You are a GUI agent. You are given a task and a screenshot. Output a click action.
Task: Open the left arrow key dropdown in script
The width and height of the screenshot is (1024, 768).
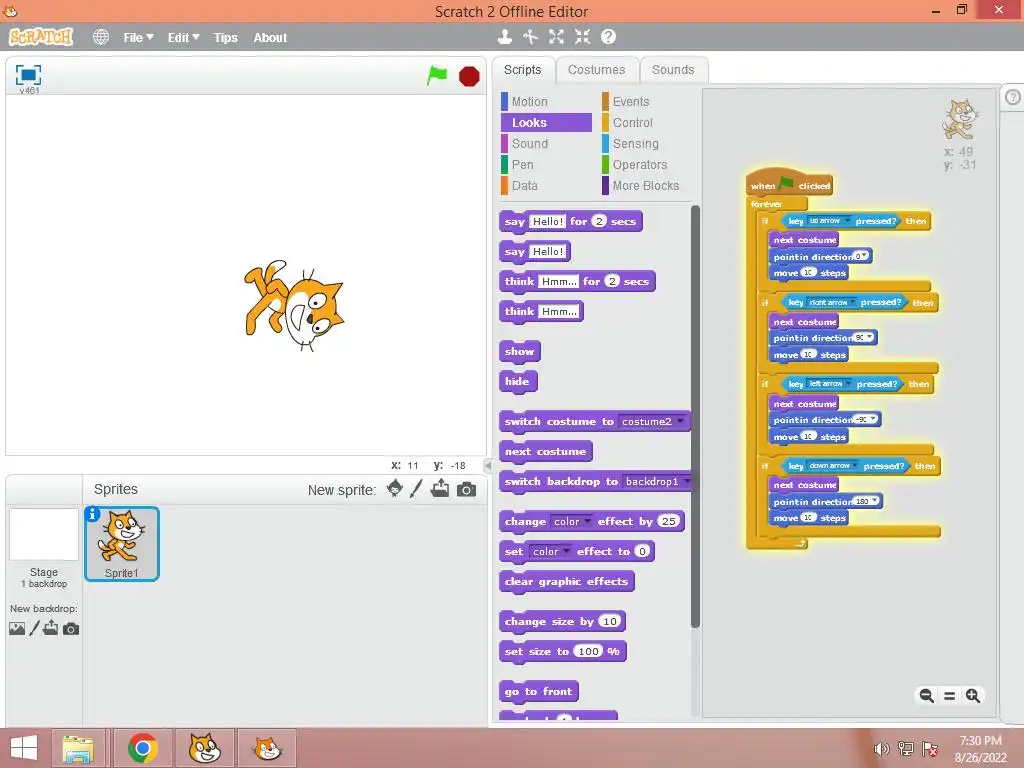[848, 384]
